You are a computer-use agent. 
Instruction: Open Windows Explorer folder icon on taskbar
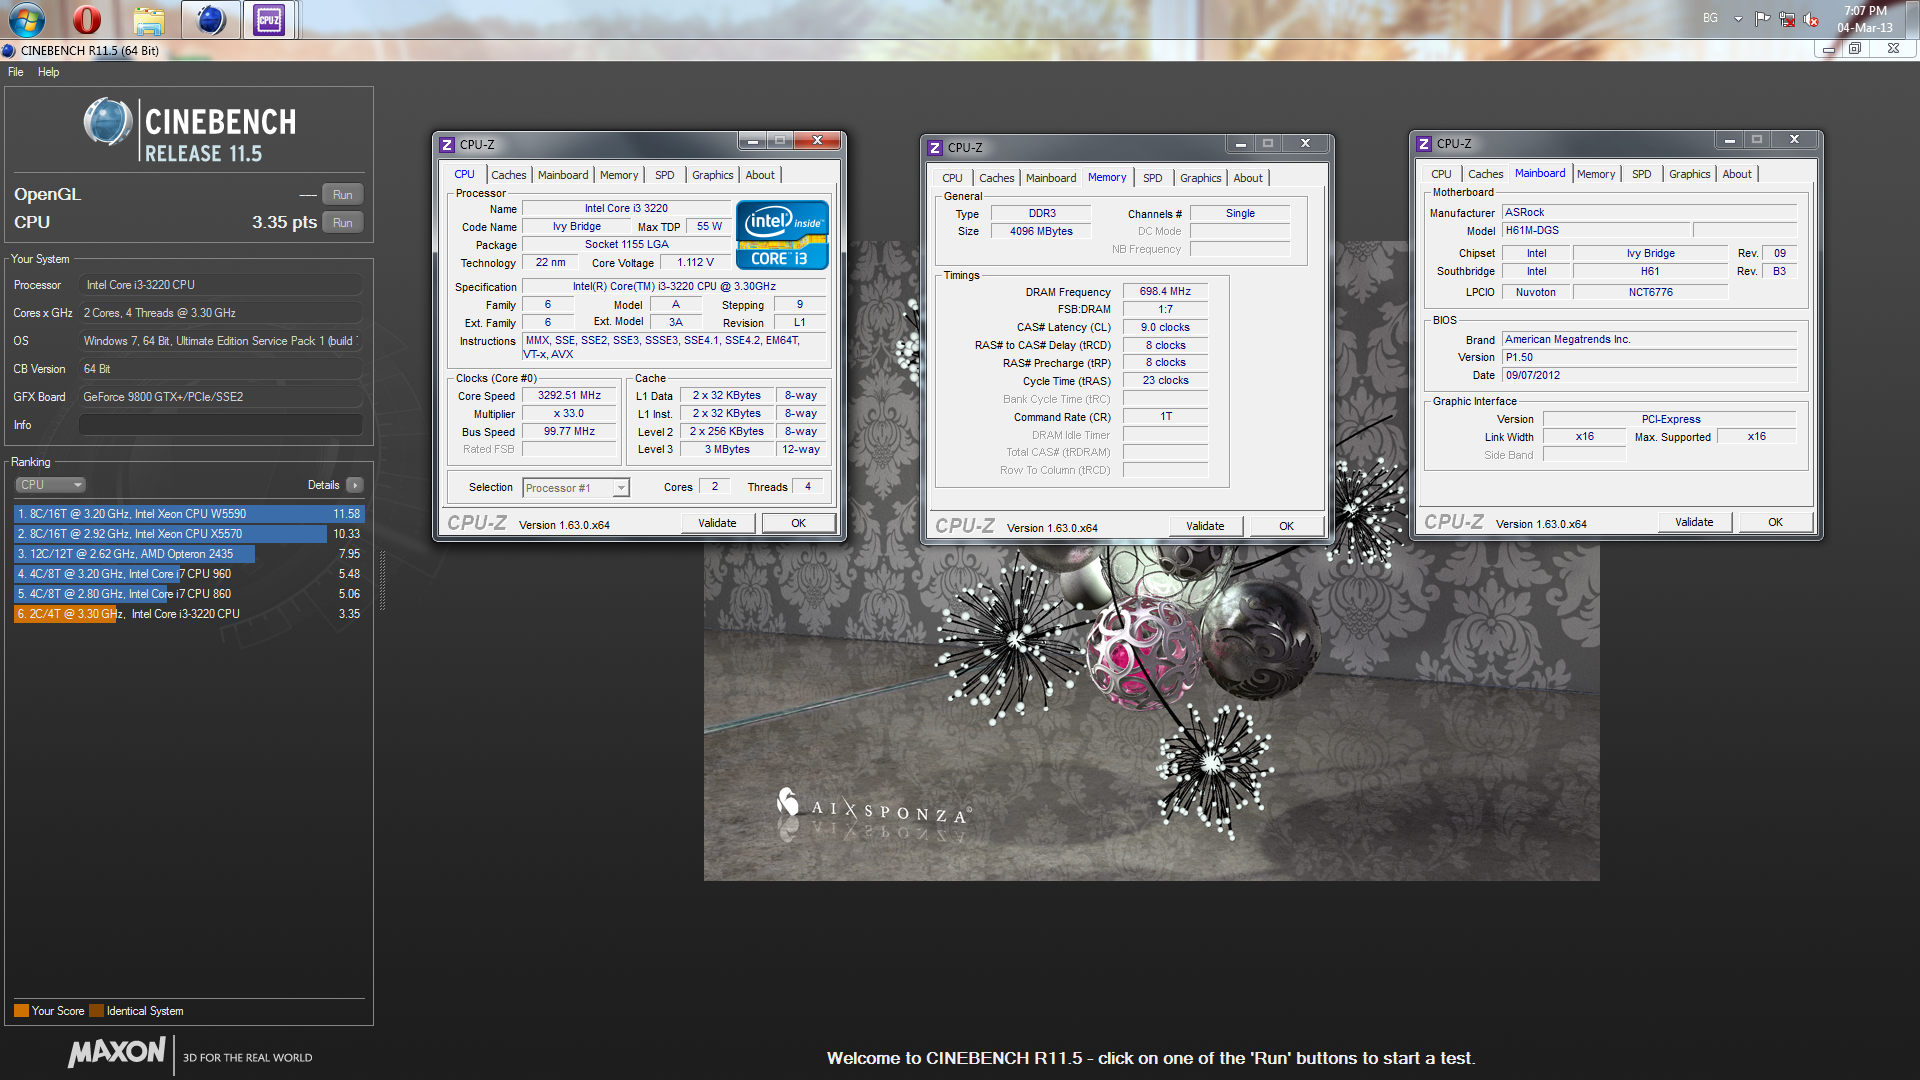[x=148, y=19]
